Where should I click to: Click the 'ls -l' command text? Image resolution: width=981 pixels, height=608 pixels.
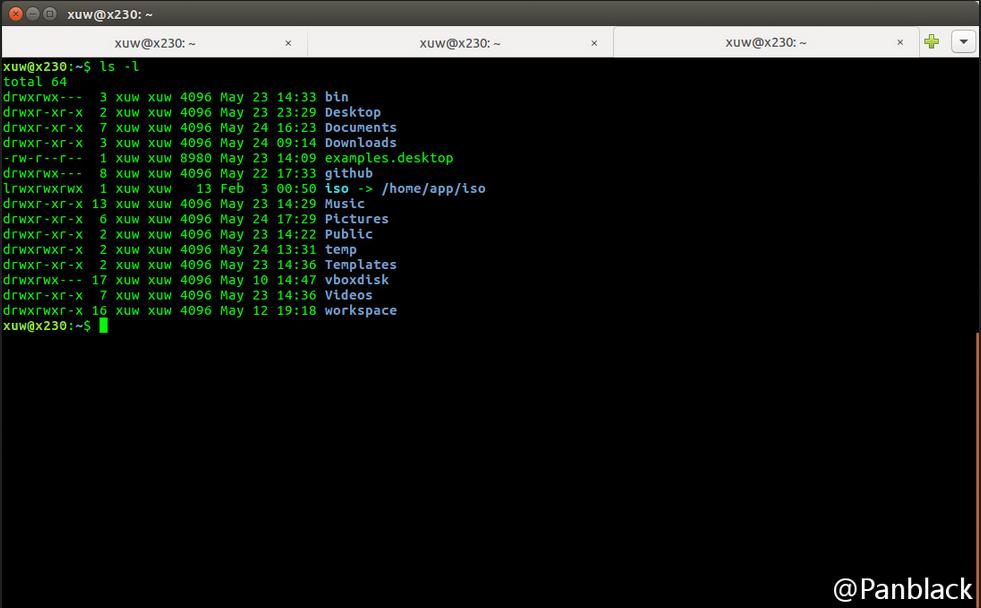(x=119, y=66)
